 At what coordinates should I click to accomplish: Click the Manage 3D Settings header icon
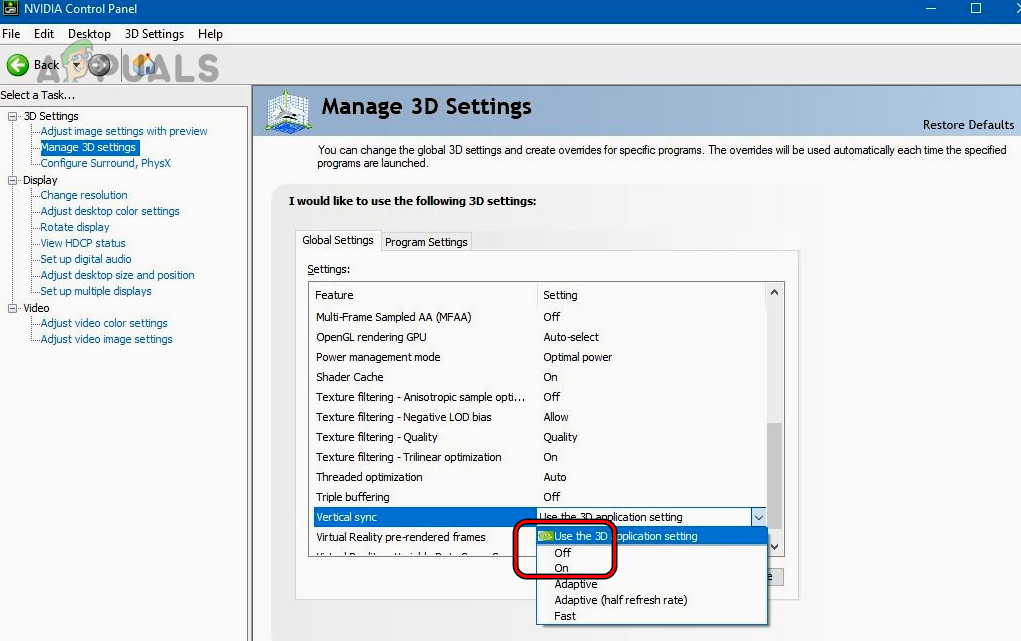pos(288,110)
